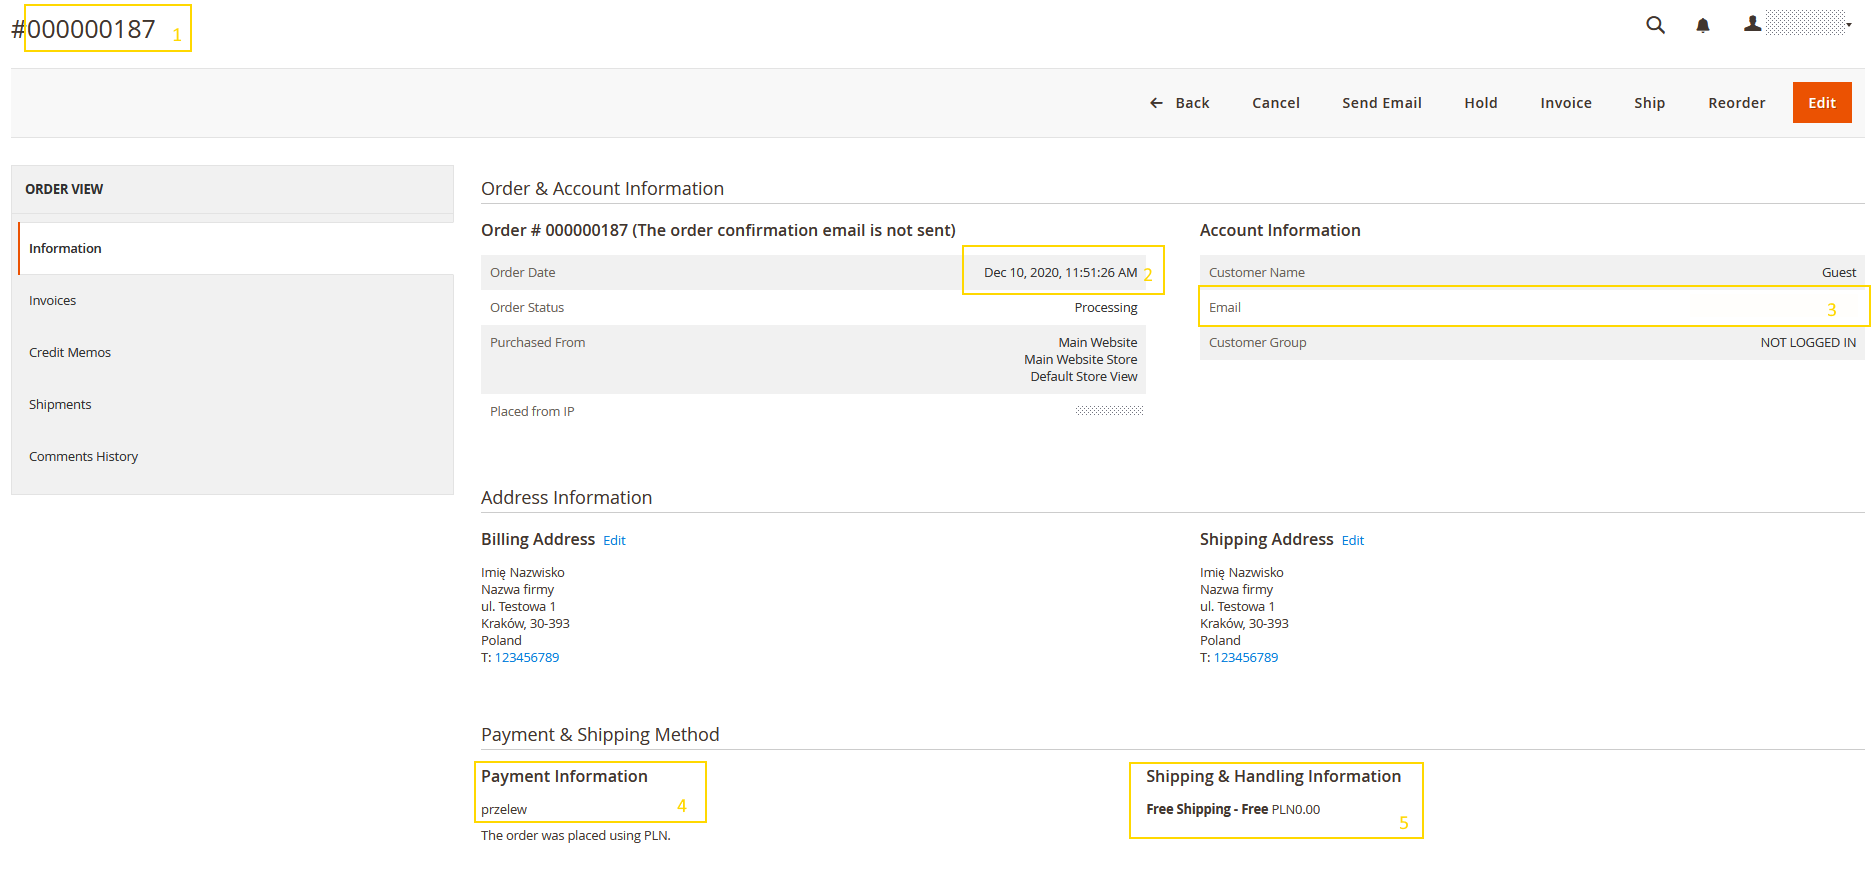
Task: Open the Invoices tab
Action: tap(53, 300)
